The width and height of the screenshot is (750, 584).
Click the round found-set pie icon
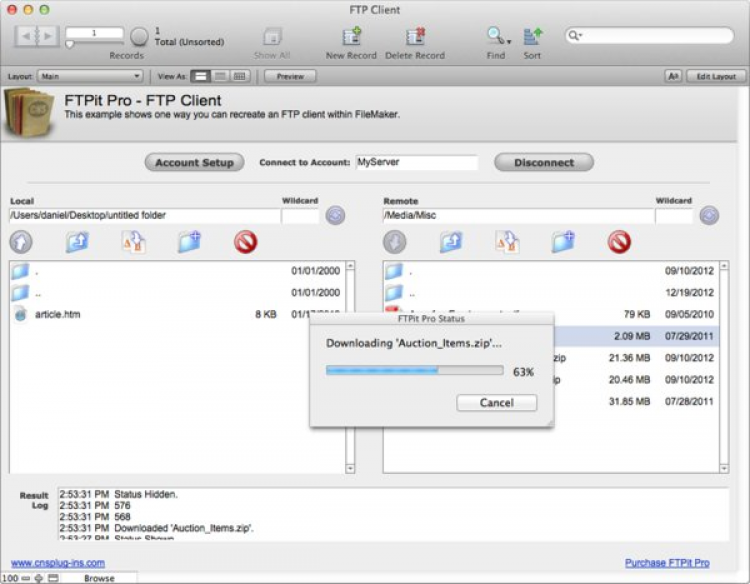(139, 36)
